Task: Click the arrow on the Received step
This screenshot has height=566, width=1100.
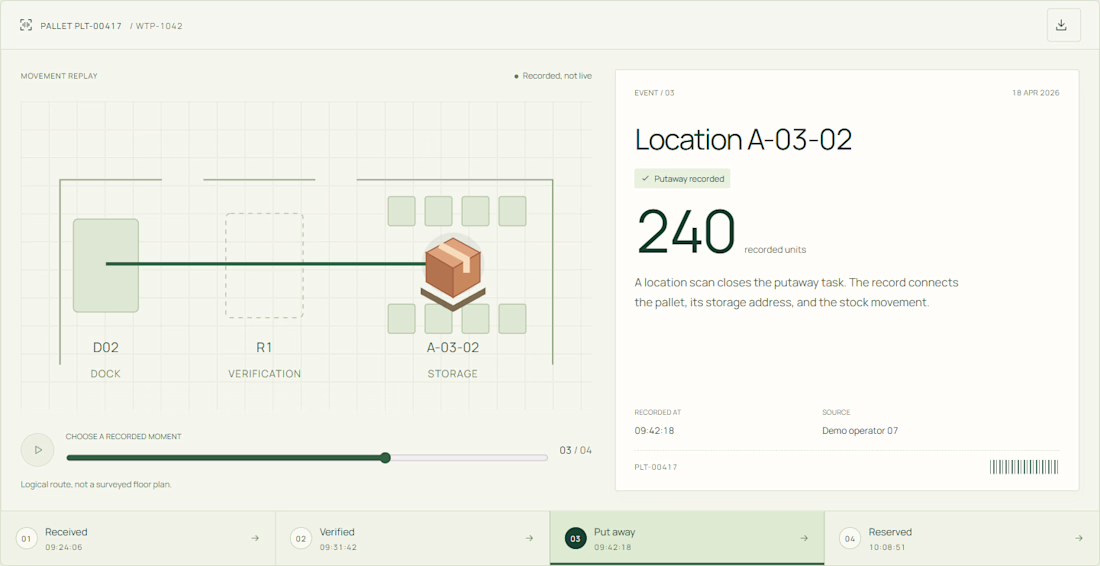Action: (255, 539)
